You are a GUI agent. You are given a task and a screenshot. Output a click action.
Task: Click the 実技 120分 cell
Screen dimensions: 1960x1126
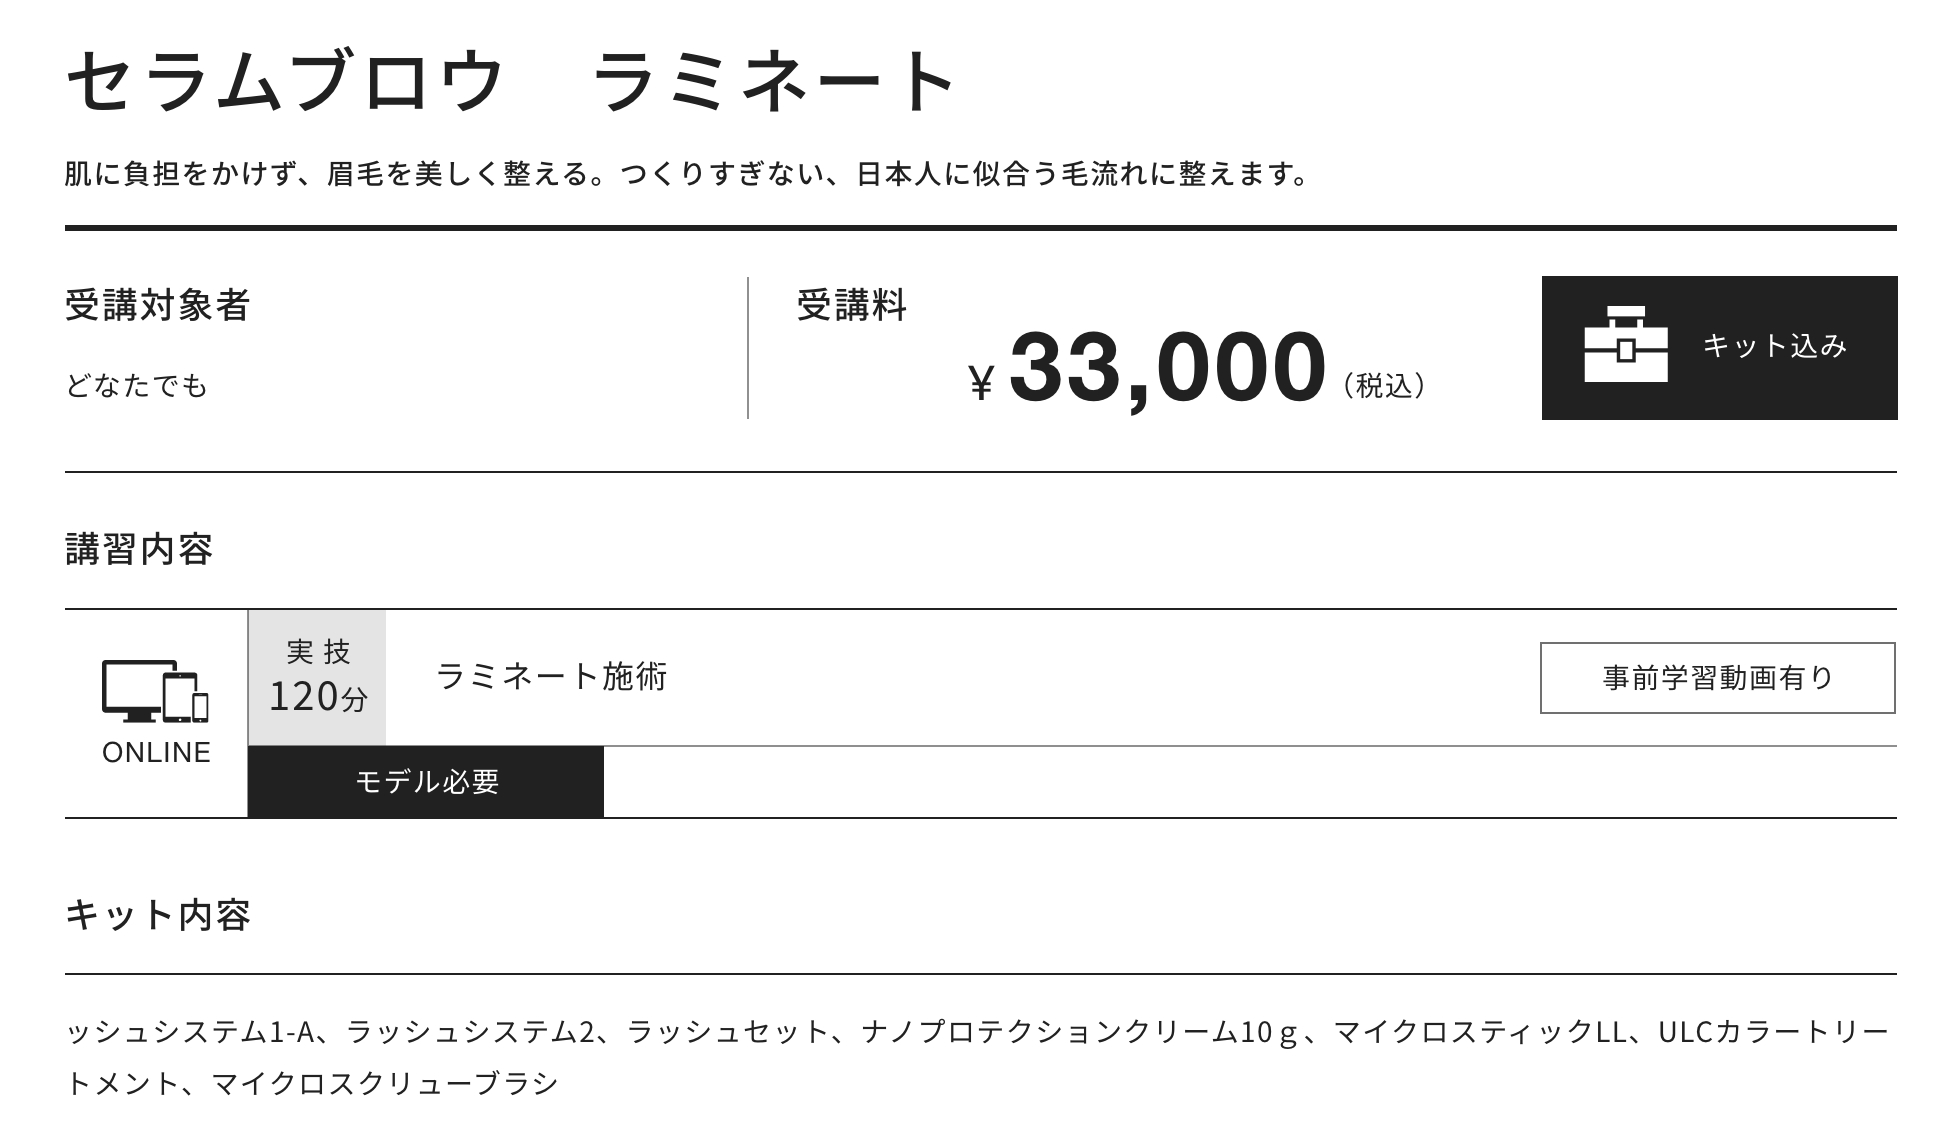pyautogui.click(x=317, y=677)
